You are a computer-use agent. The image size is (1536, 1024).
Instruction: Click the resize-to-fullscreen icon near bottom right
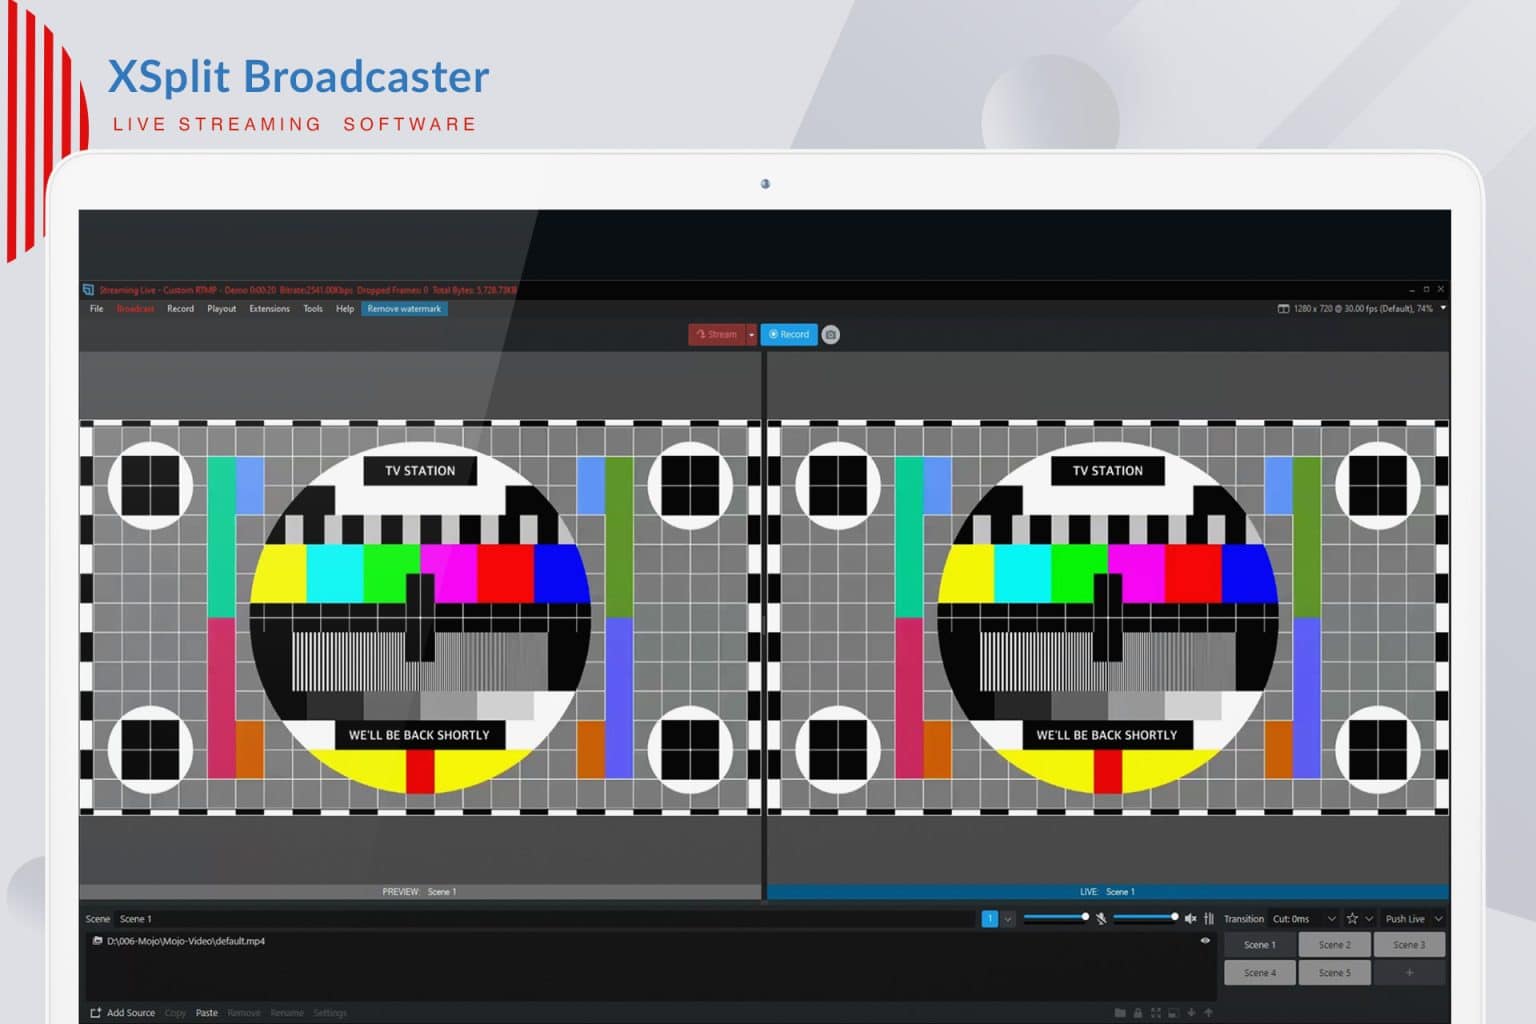pos(1156,1013)
